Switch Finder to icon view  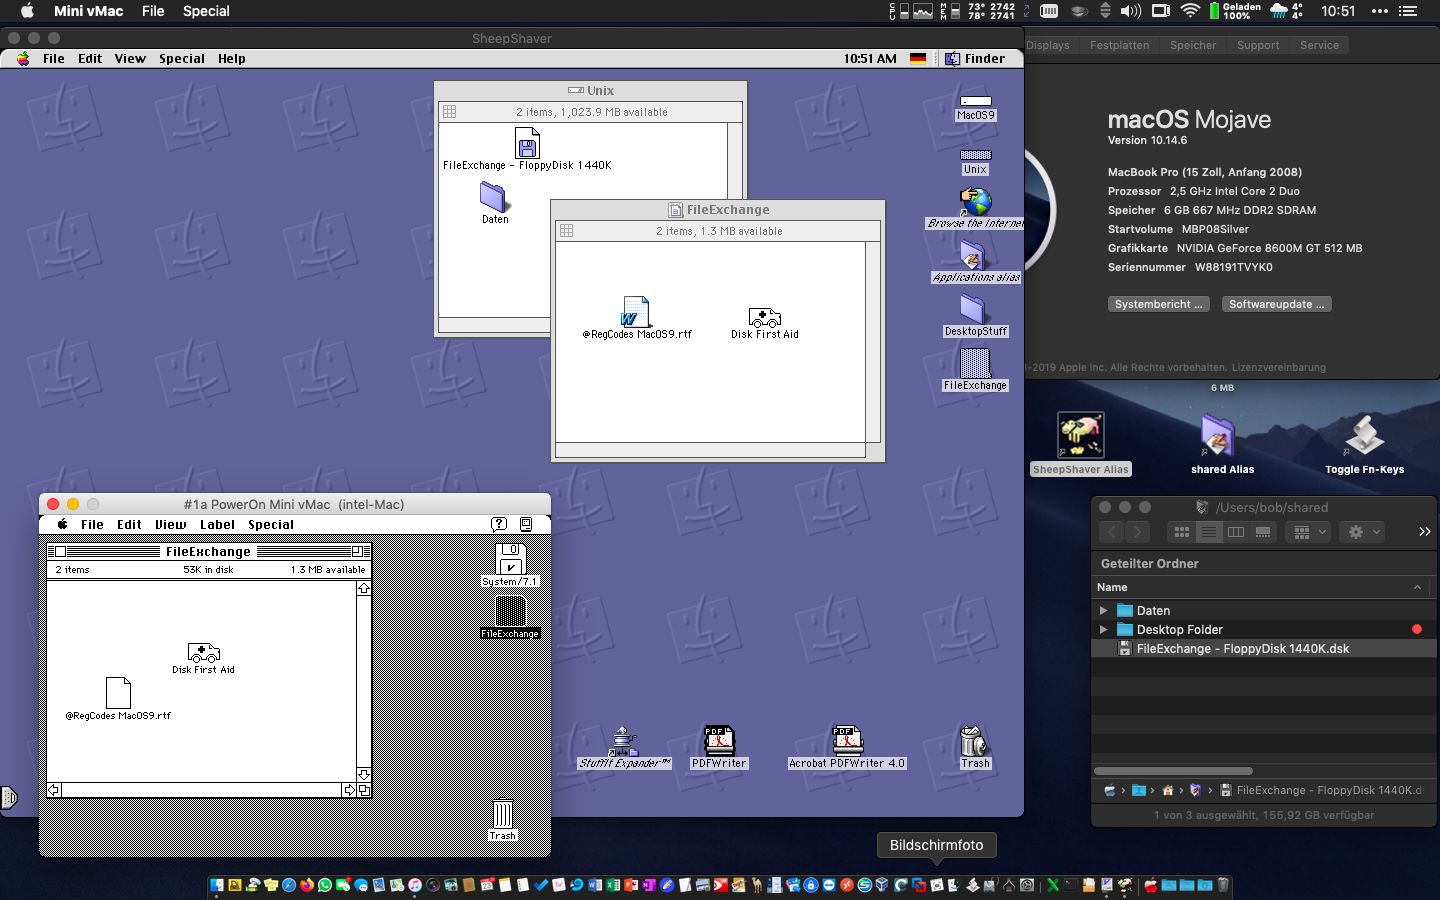(x=1182, y=532)
